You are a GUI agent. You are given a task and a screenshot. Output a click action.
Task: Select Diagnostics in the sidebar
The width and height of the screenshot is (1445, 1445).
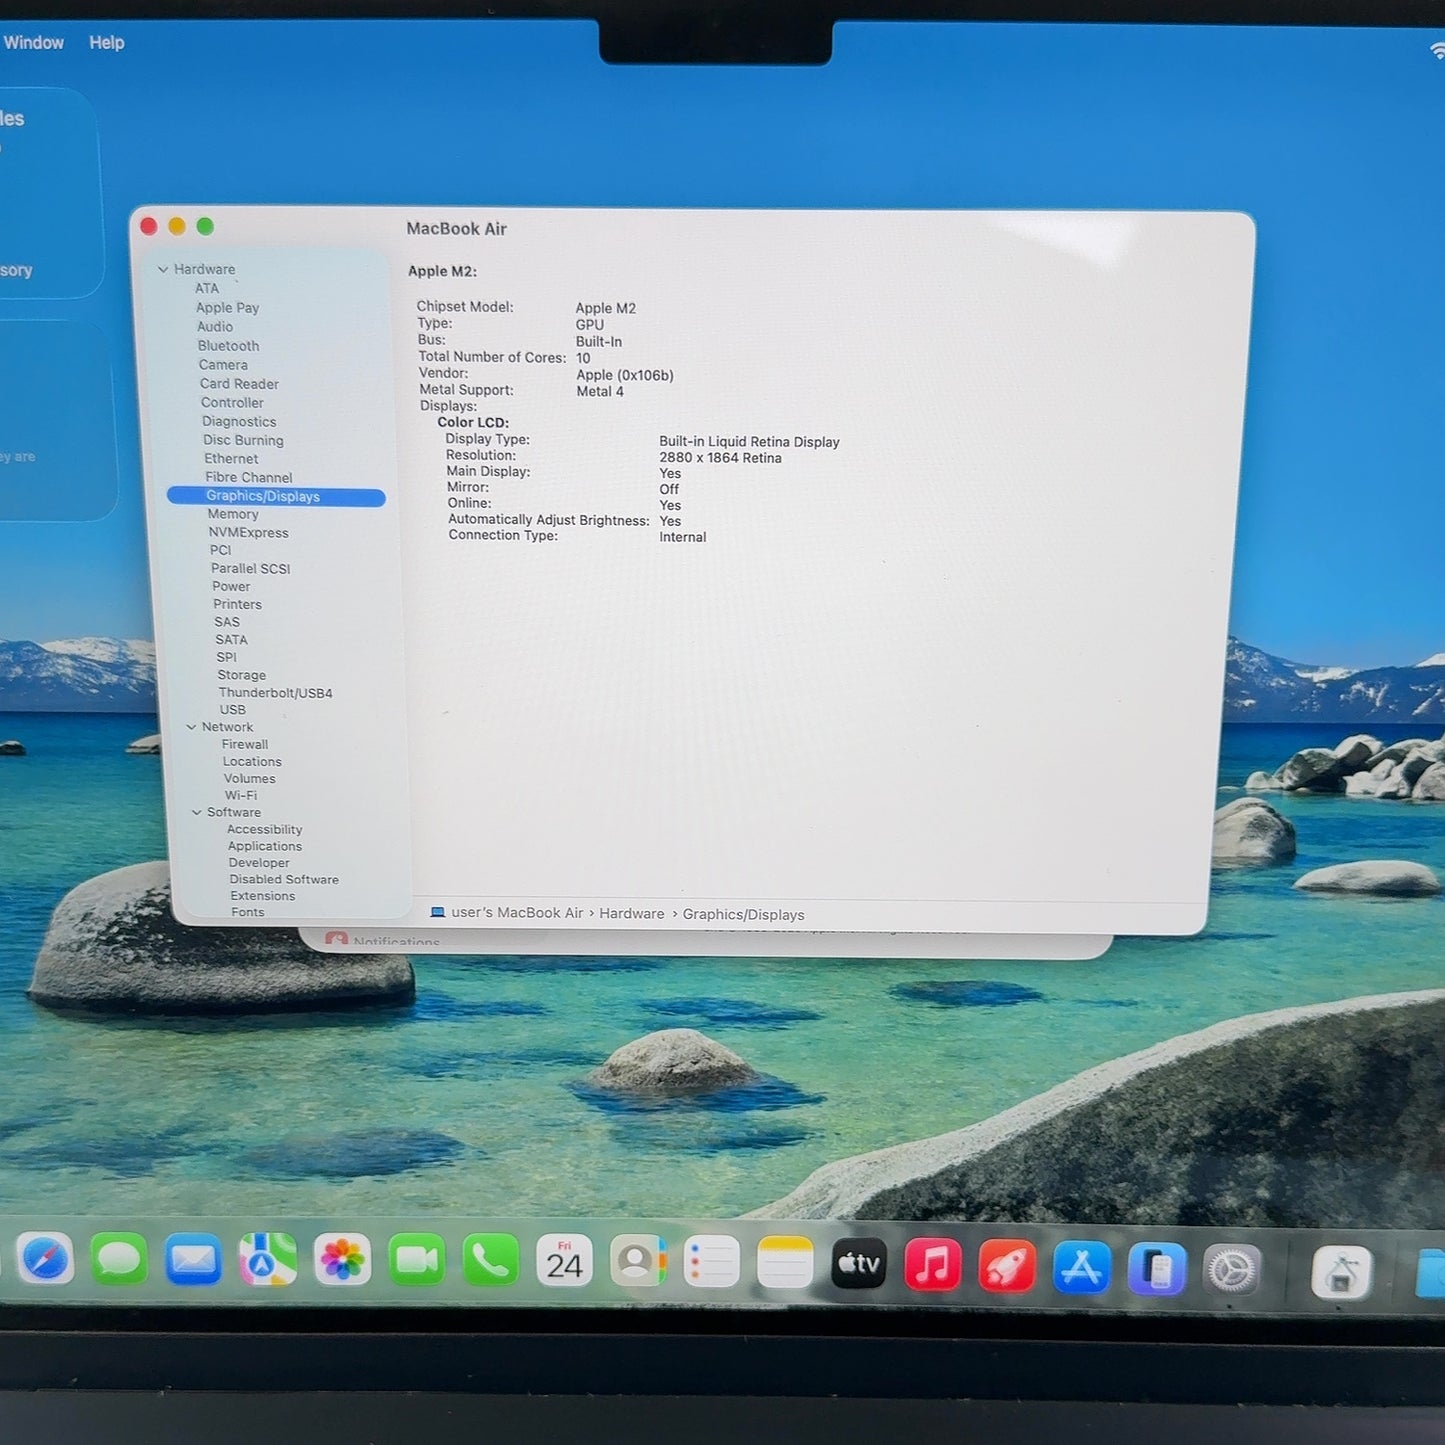(239, 422)
